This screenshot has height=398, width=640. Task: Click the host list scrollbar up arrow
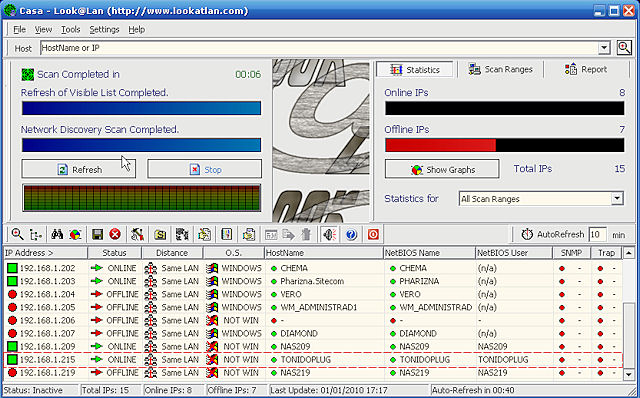(x=629, y=253)
